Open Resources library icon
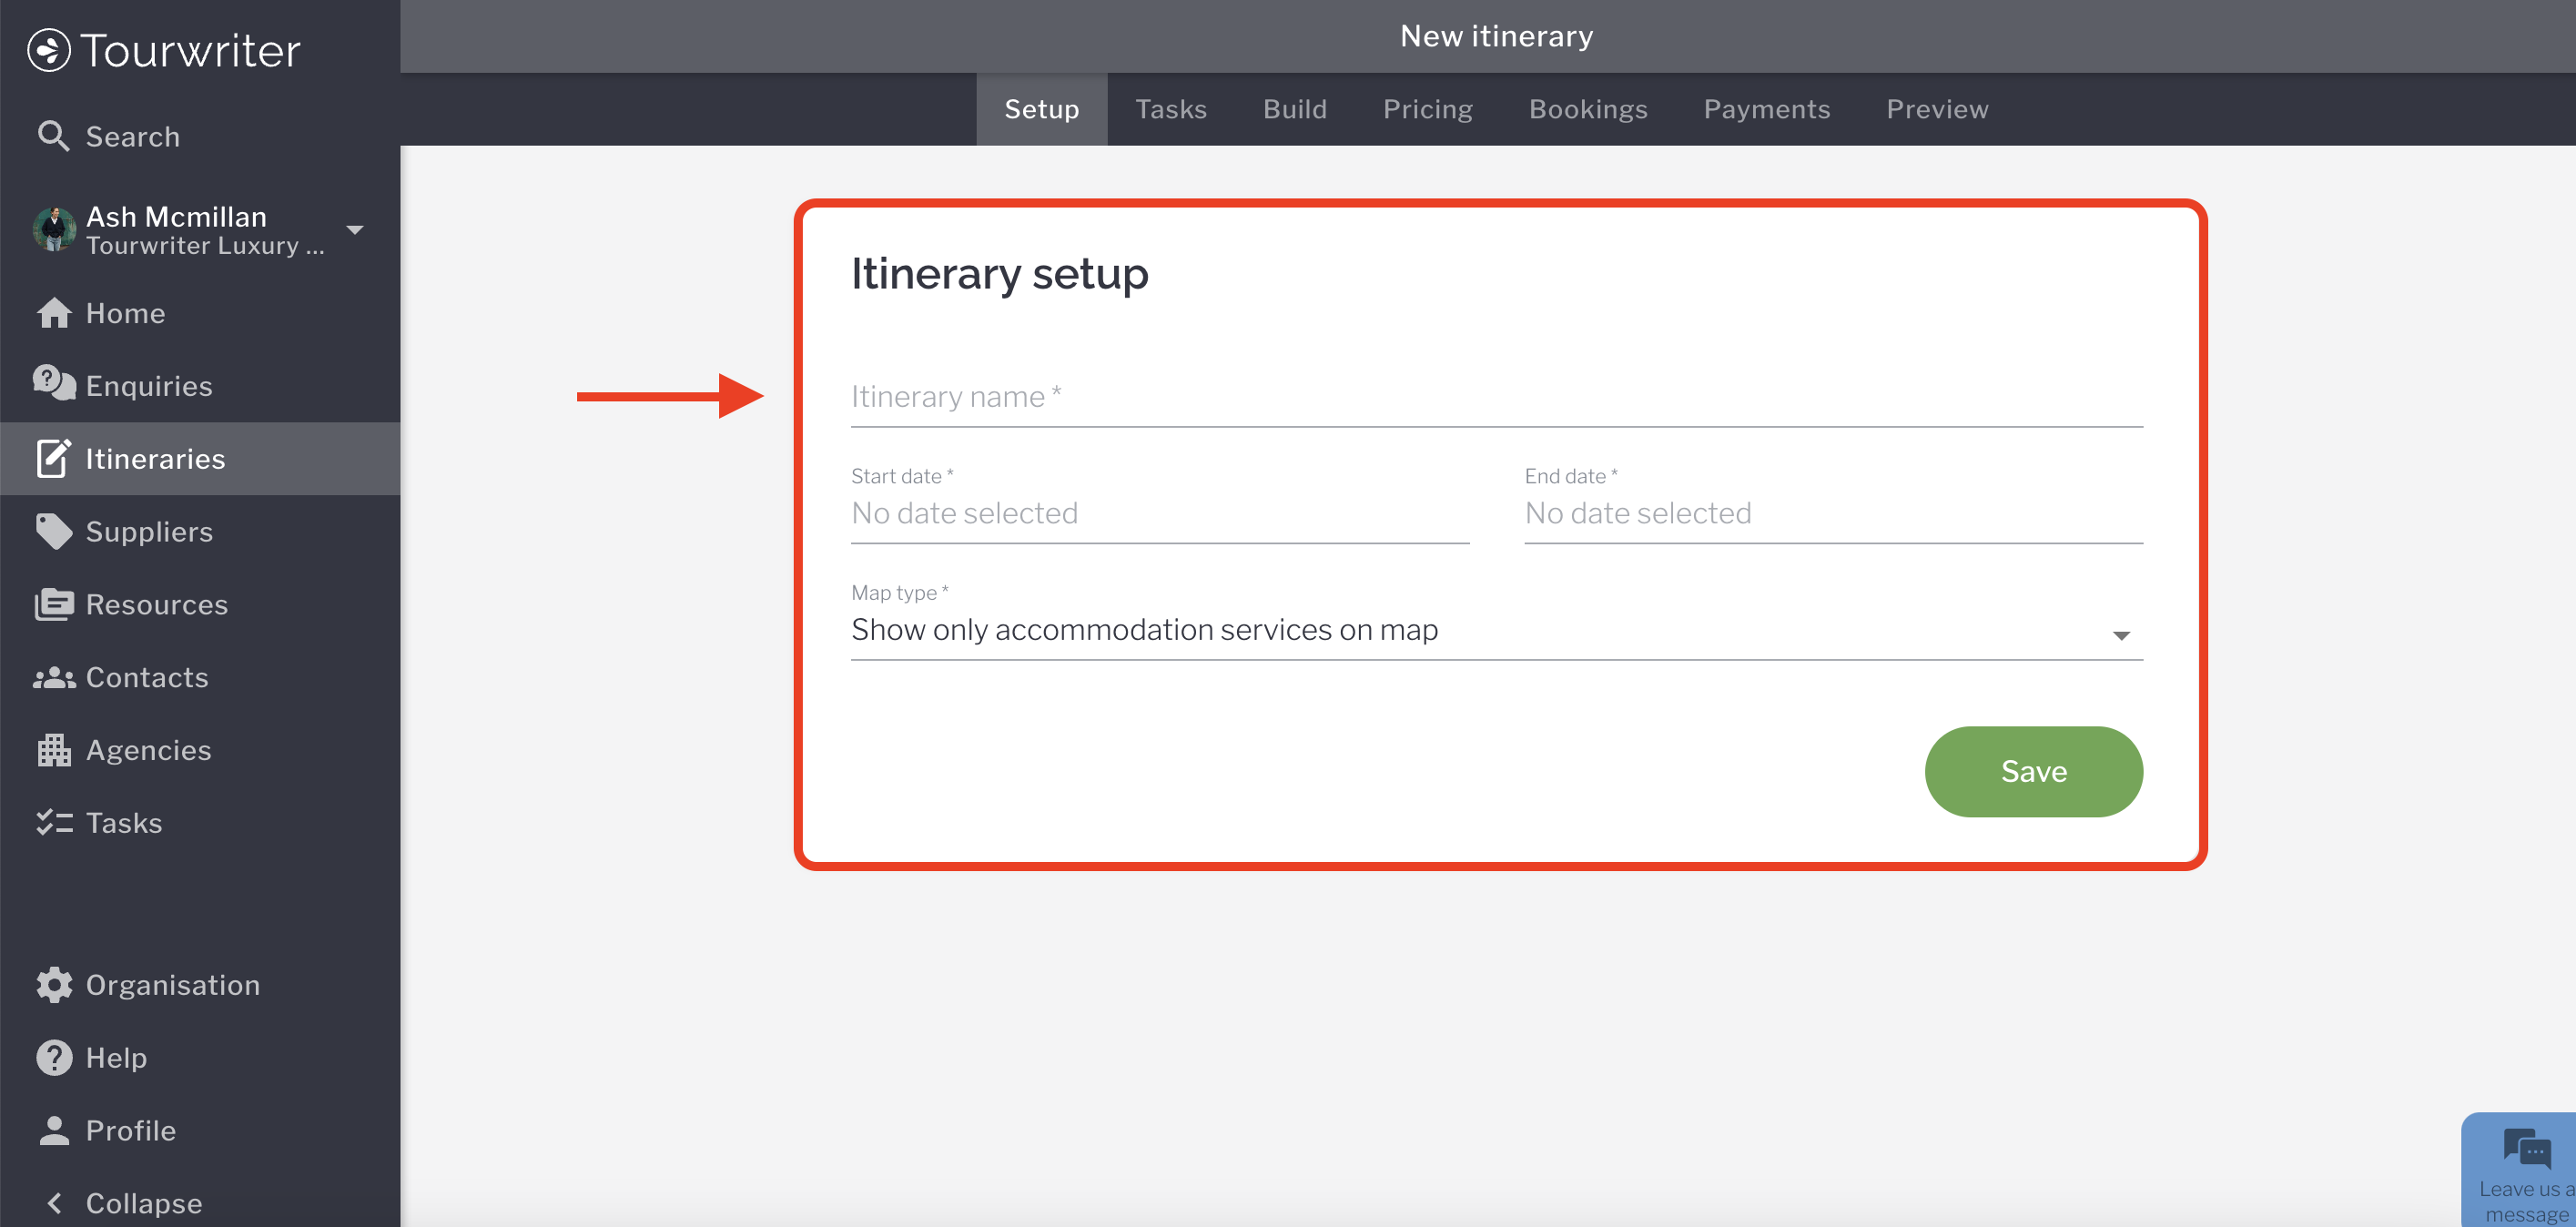Screen dimensions: 2576x1227 pyautogui.click(x=54, y=604)
